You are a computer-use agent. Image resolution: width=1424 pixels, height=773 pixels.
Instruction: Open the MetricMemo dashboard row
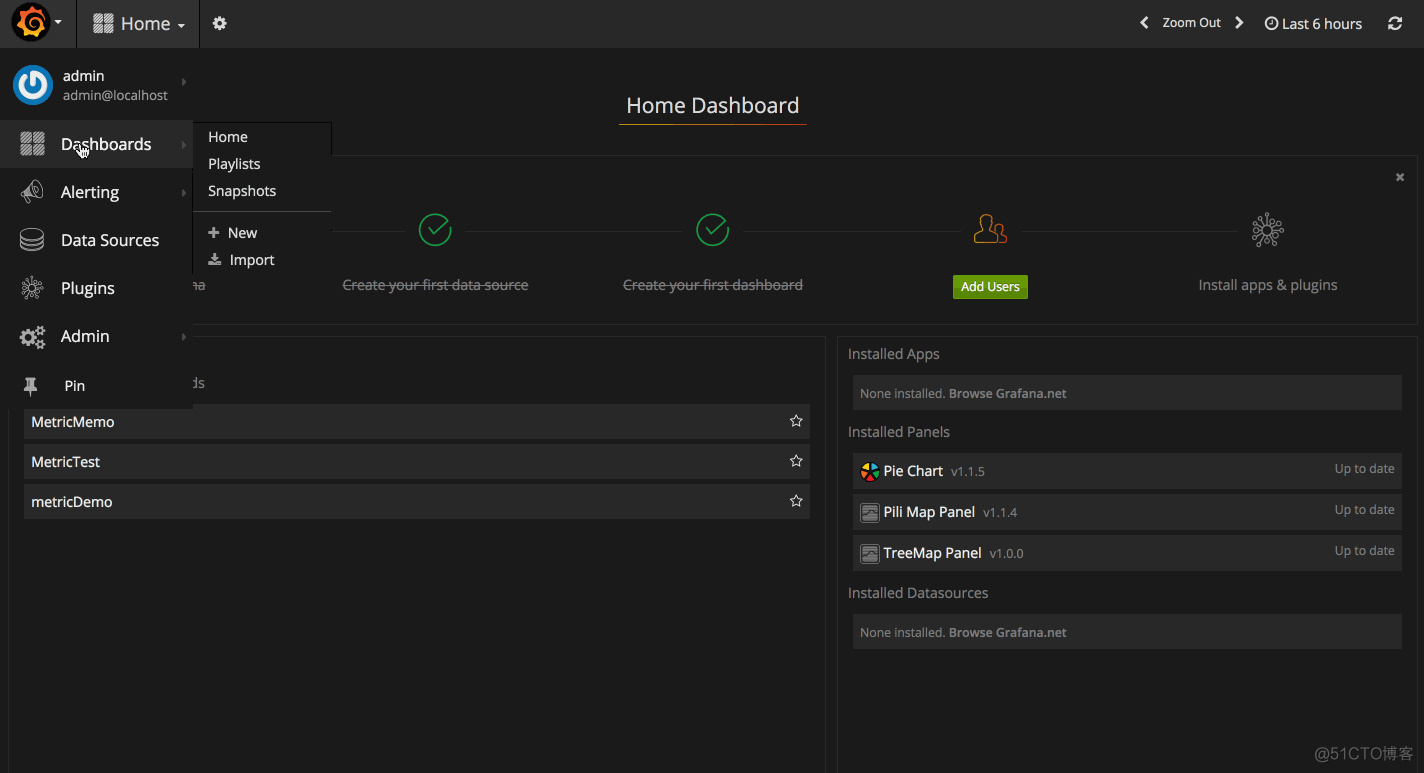[417, 422]
